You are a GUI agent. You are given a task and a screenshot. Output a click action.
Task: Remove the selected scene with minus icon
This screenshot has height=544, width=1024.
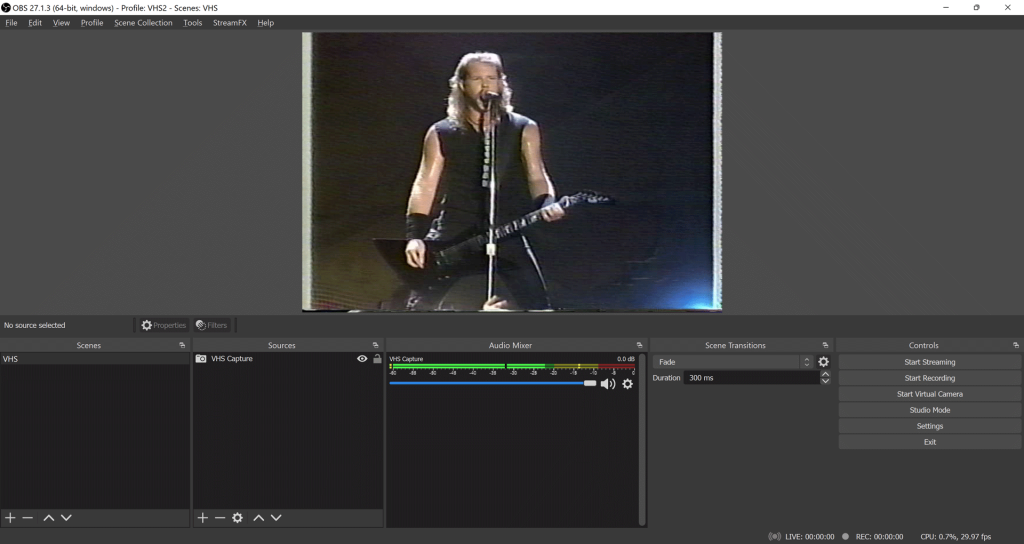click(28, 518)
